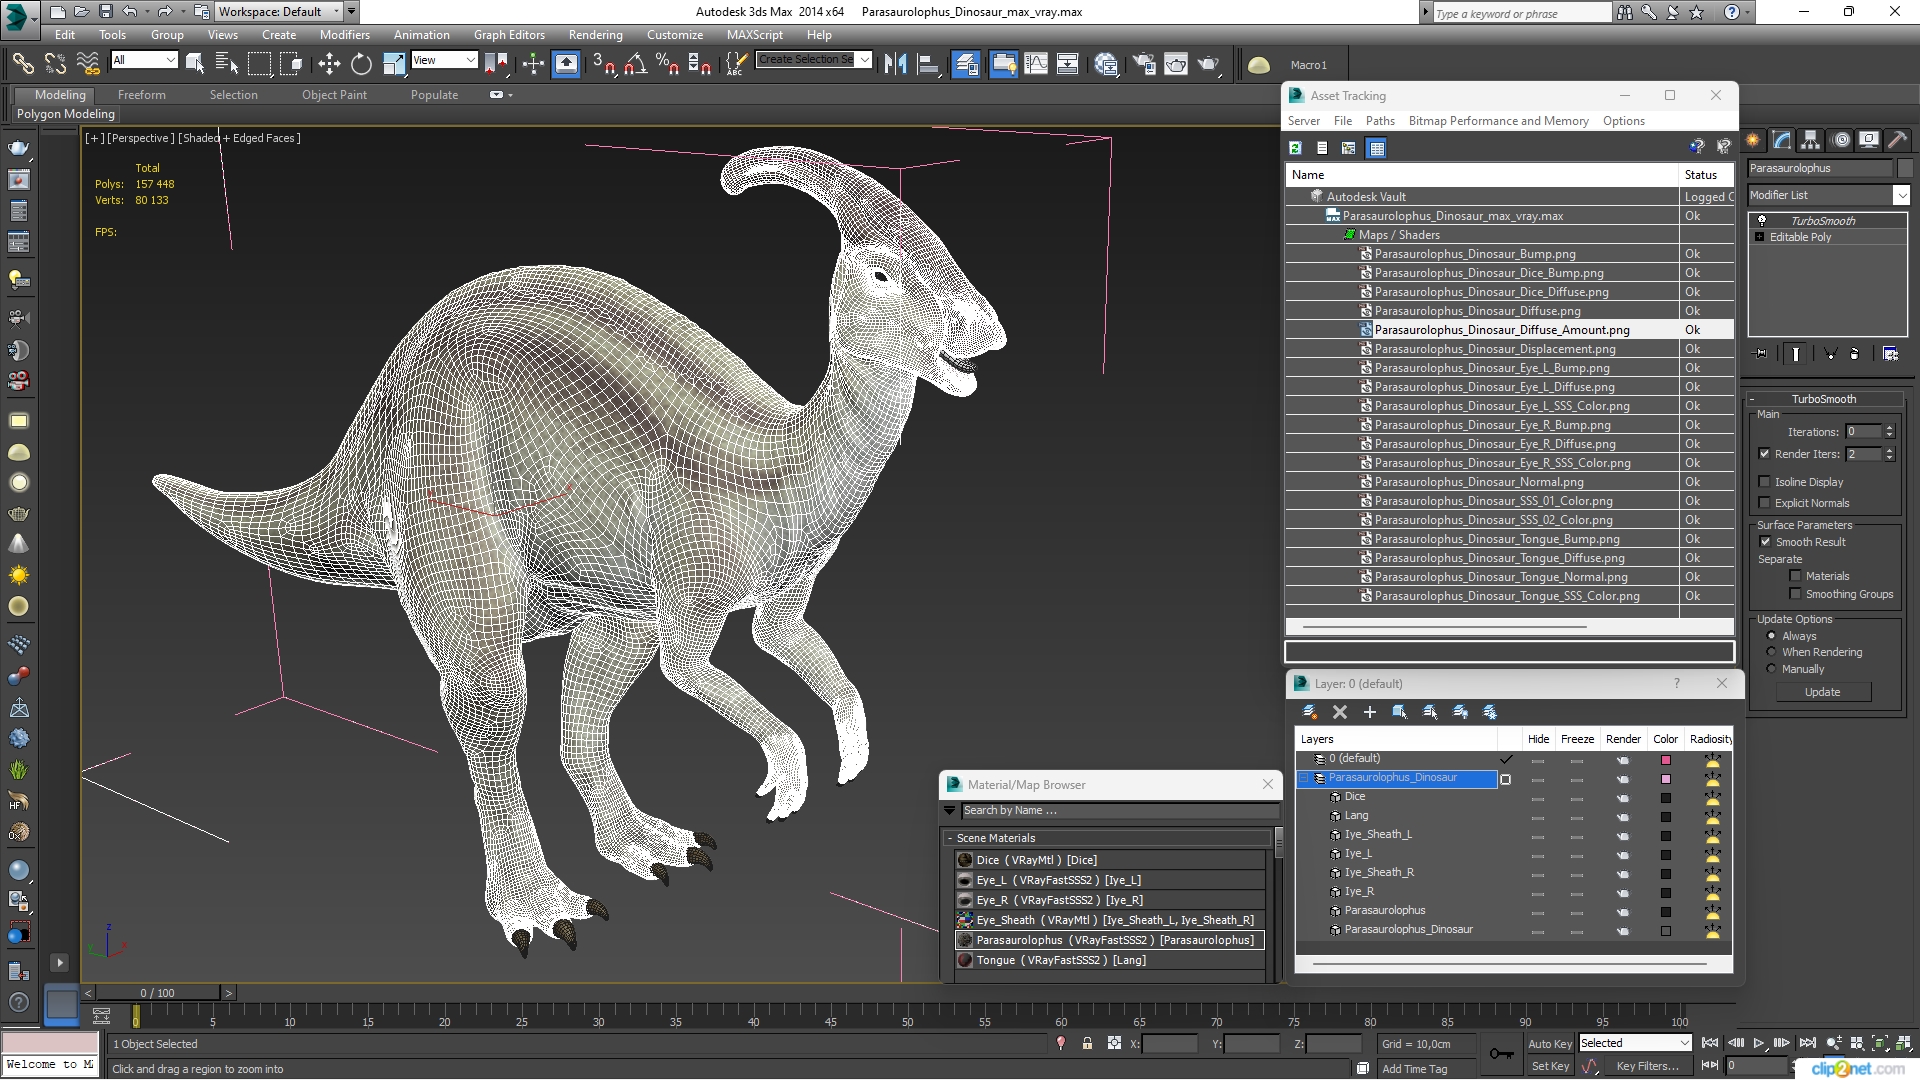Add selected objects to layer (plus icon)
Viewport: 1920px width, 1080px height.
[1370, 712]
